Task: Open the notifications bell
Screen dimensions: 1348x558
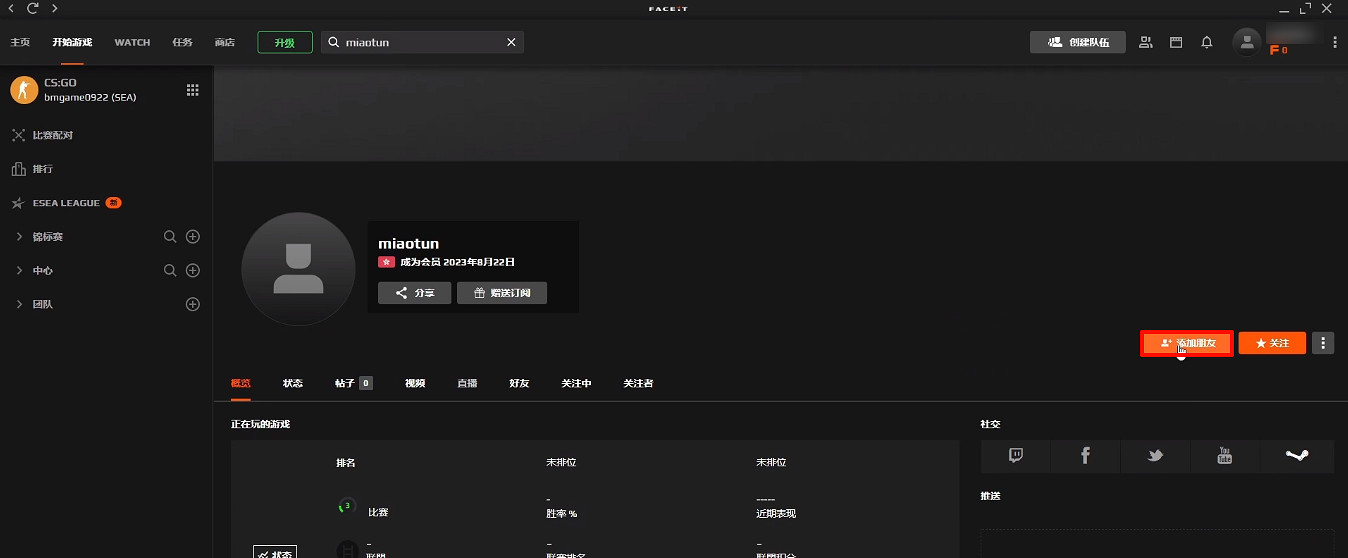Action: tap(1207, 42)
